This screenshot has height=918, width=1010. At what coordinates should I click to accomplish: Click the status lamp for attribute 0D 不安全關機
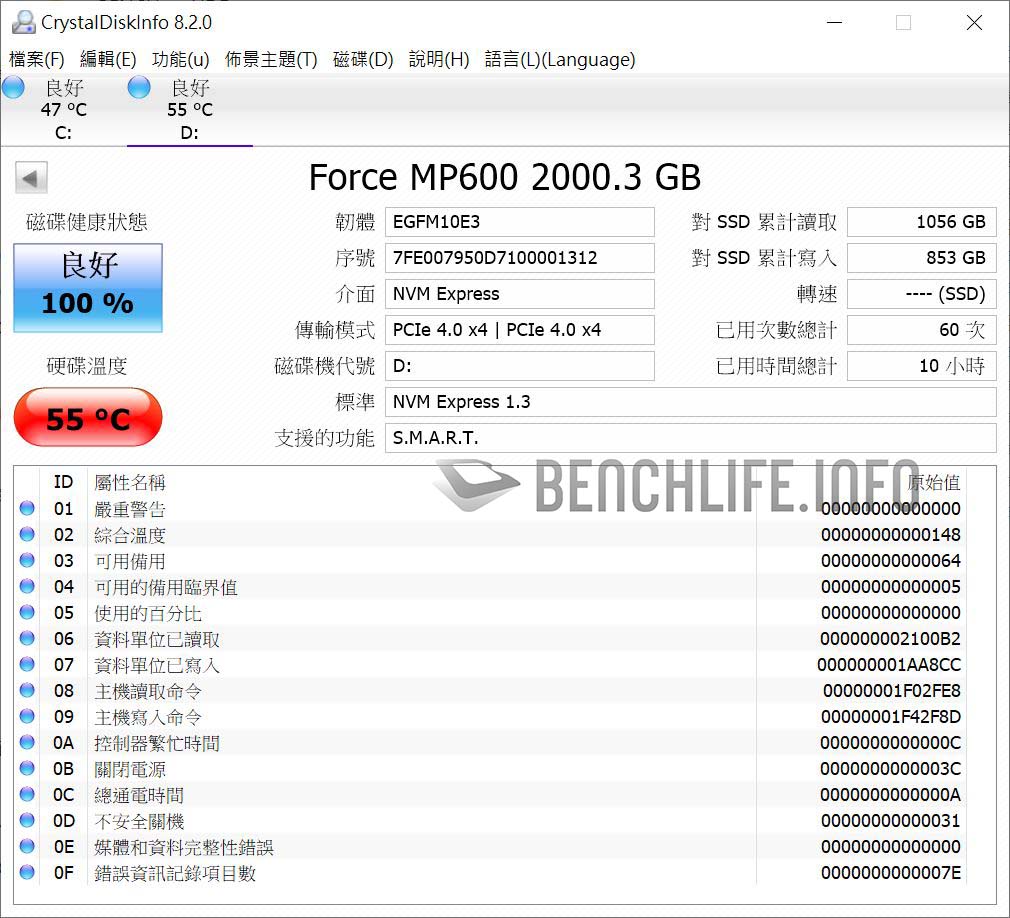25,821
